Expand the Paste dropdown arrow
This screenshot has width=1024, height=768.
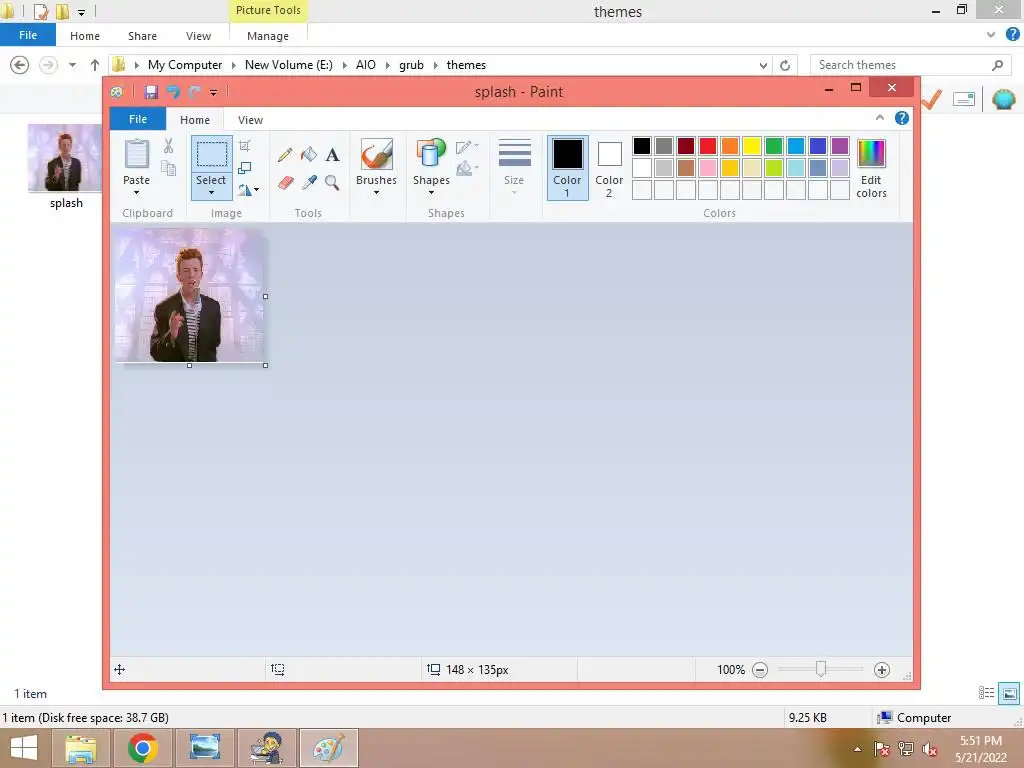click(136, 193)
